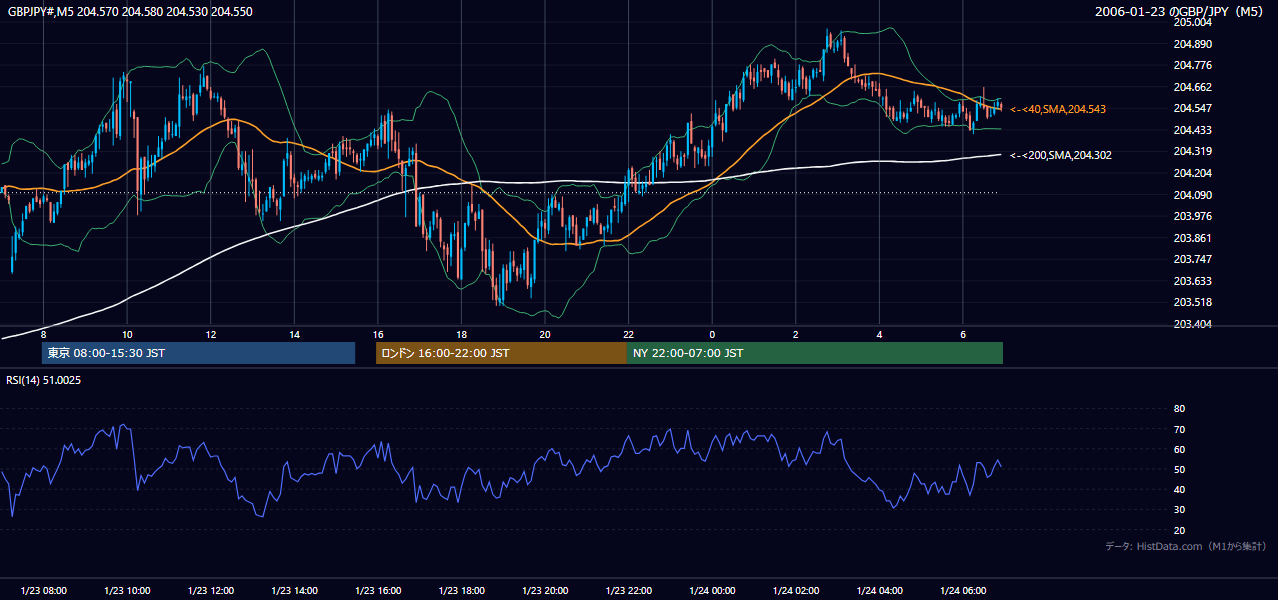1278x600 pixels.
Task: Select the NY 22:00-07:00 JST session bar
Action: click(815, 353)
